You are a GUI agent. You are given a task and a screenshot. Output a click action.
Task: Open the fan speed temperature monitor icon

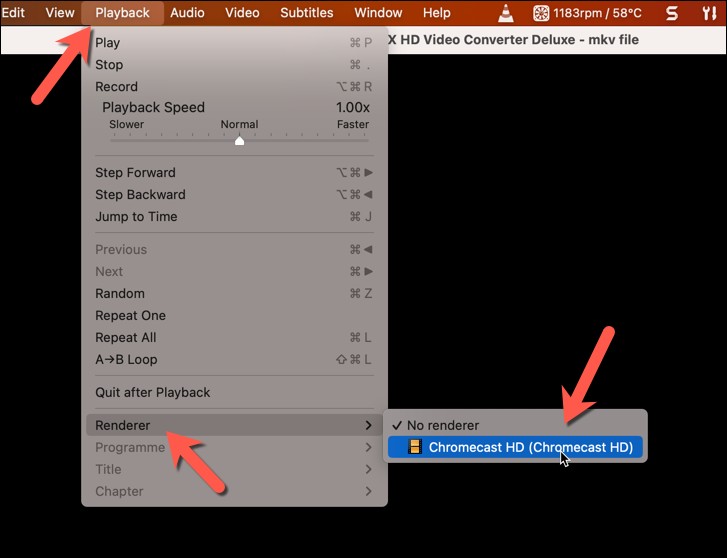point(541,13)
